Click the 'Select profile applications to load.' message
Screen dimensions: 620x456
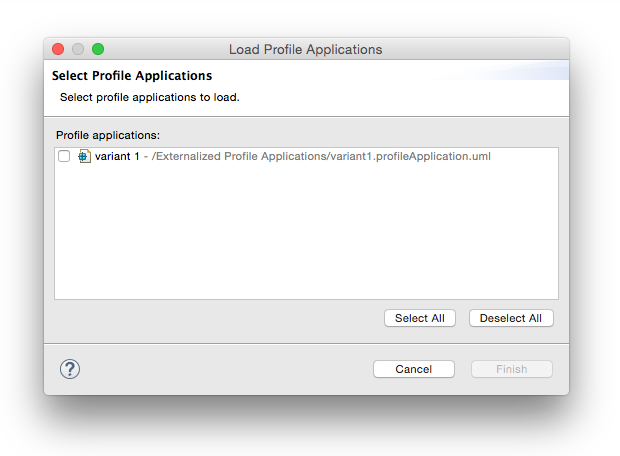150,97
